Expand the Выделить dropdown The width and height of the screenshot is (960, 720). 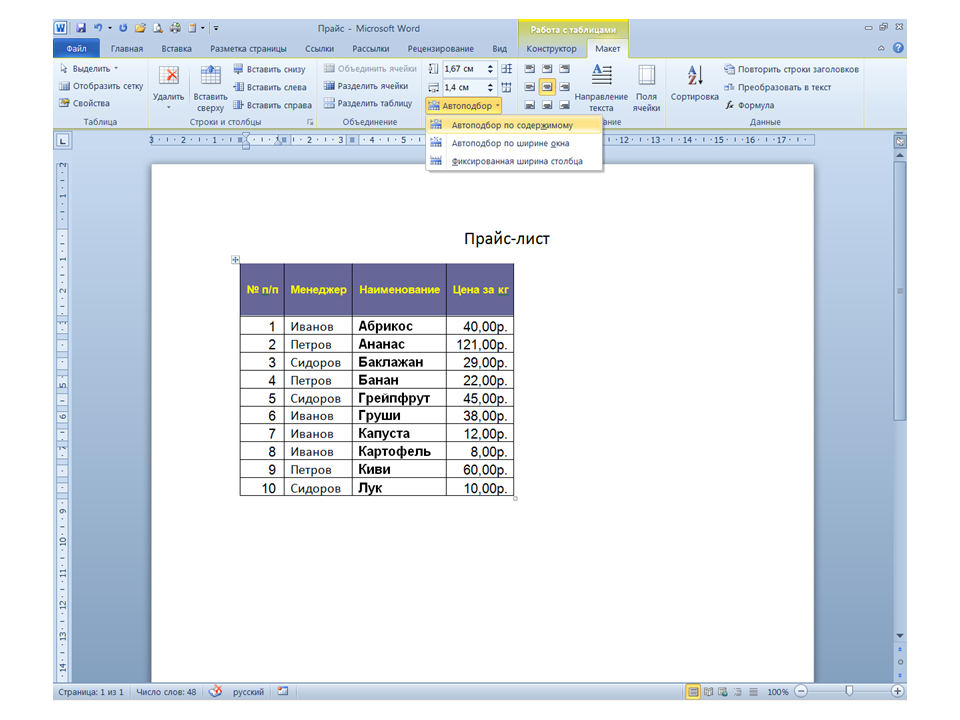[x=89, y=69]
